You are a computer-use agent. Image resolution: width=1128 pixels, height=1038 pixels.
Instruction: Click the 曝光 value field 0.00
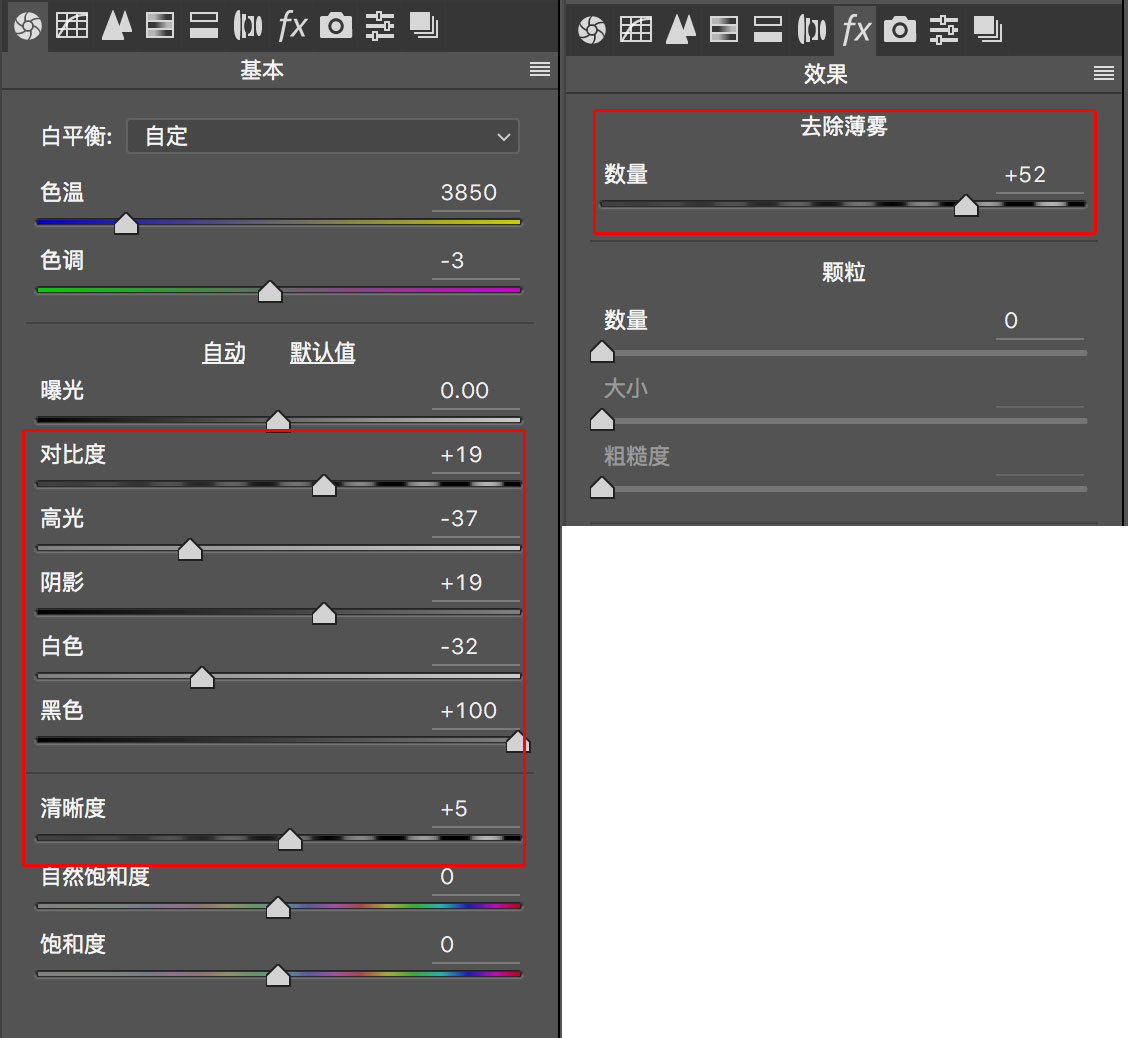tap(476, 391)
